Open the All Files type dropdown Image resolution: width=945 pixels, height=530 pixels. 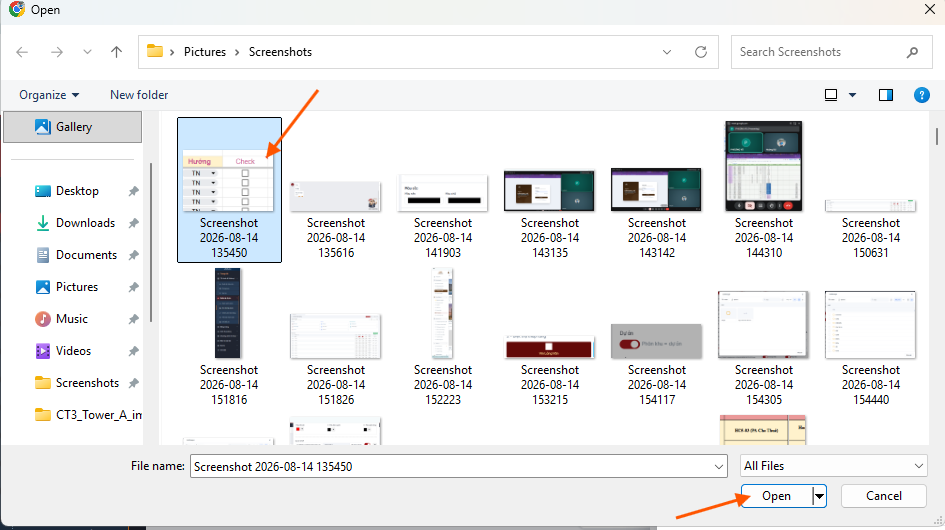tap(834, 466)
